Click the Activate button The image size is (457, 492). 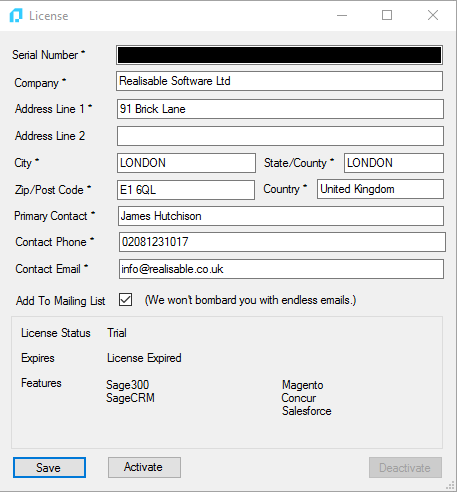pos(144,467)
